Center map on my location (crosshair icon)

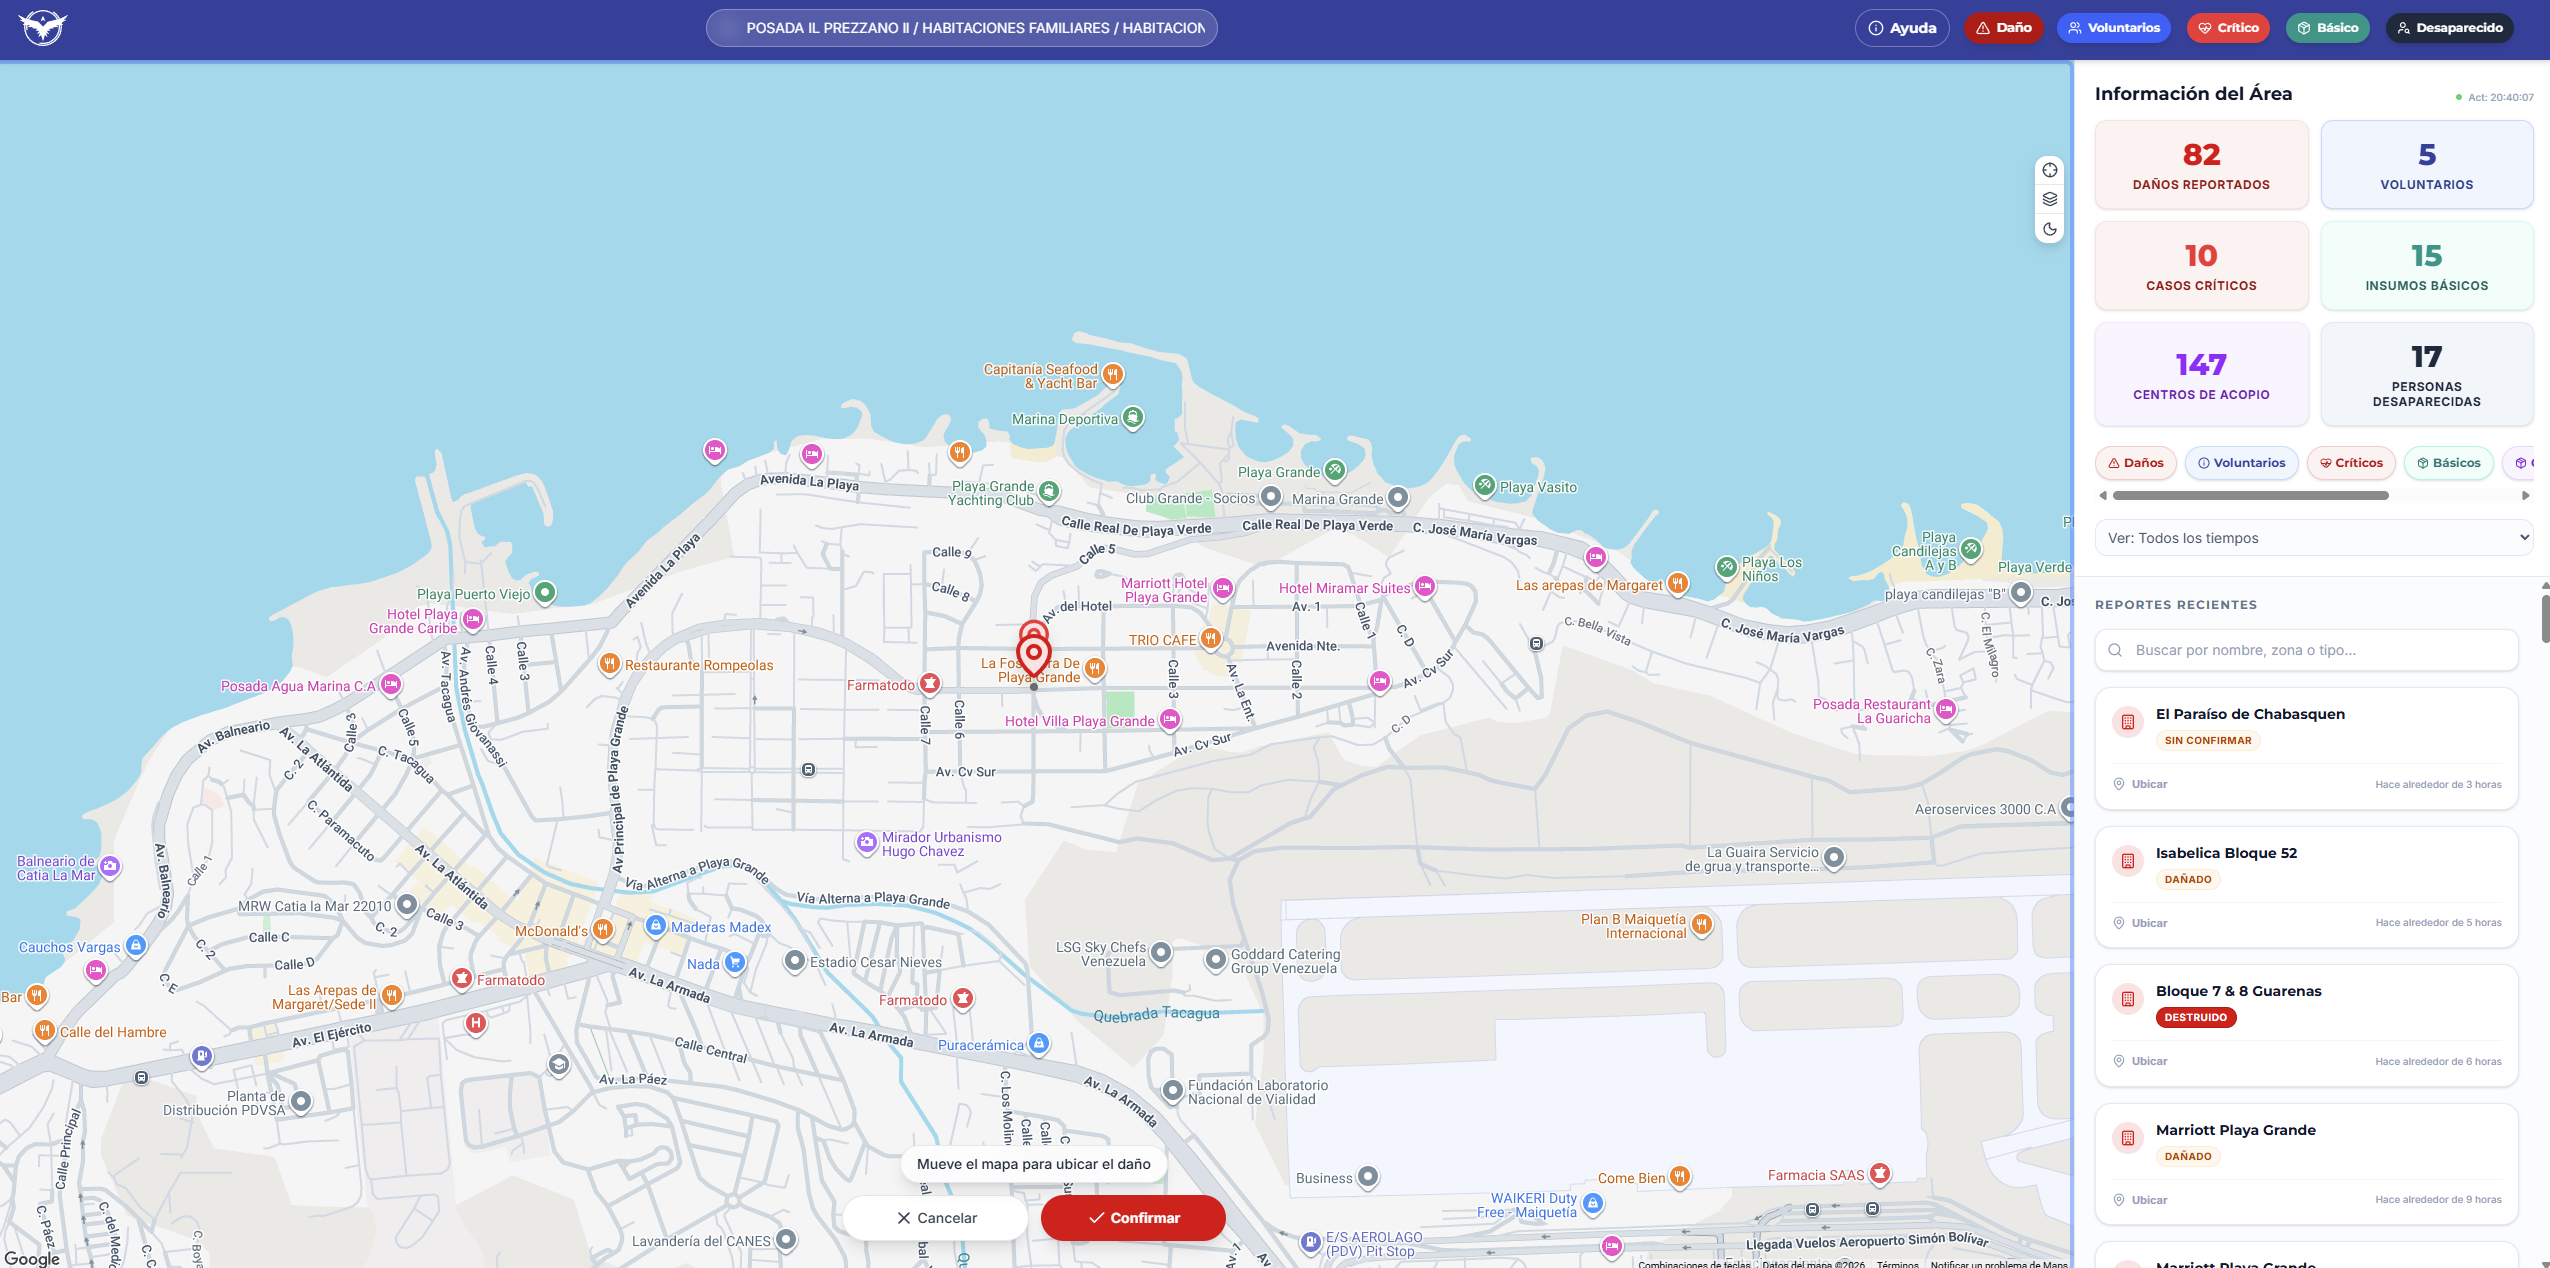pyautogui.click(x=2049, y=170)
